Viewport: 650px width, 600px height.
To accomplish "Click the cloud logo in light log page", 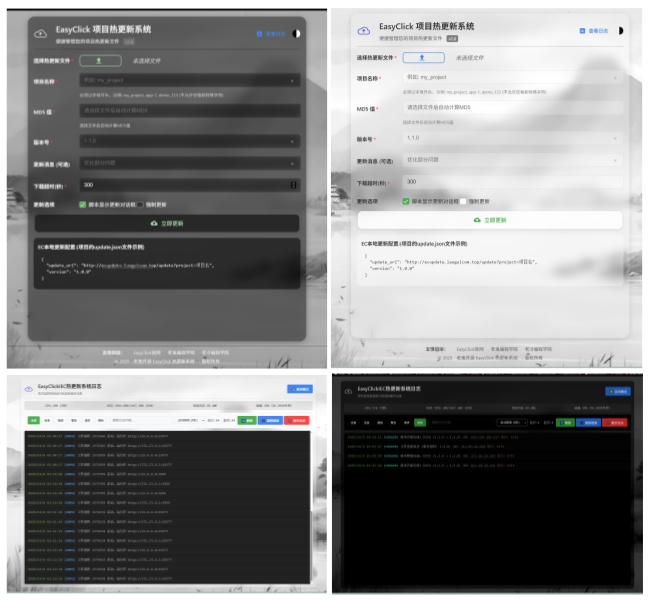I will [26, 388].
